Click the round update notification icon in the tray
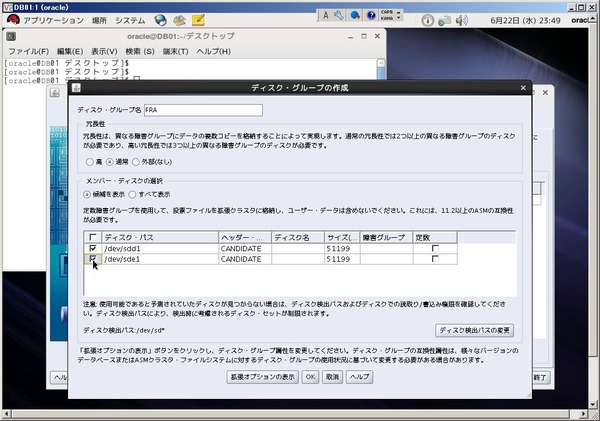 [x=427, y=20]
